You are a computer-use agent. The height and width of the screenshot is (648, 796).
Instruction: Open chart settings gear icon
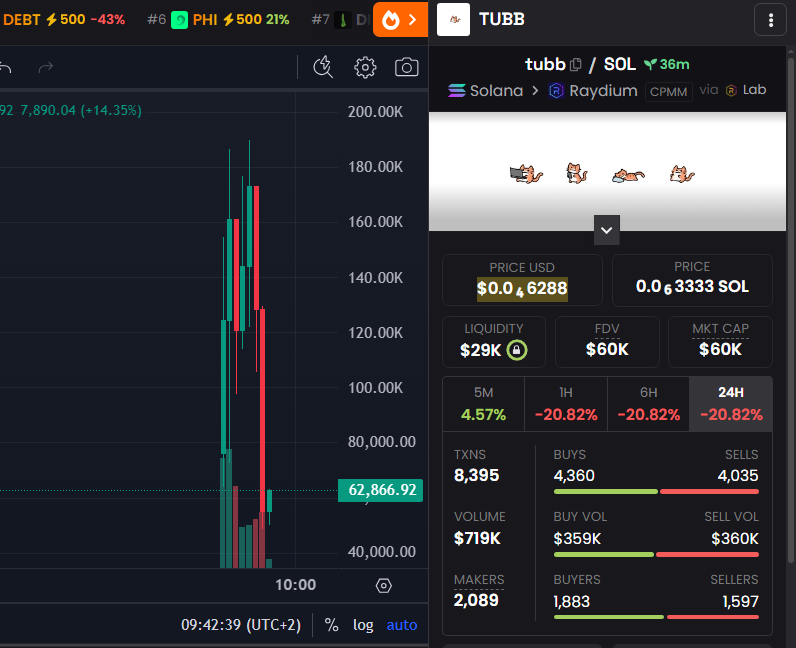[365, 67]
